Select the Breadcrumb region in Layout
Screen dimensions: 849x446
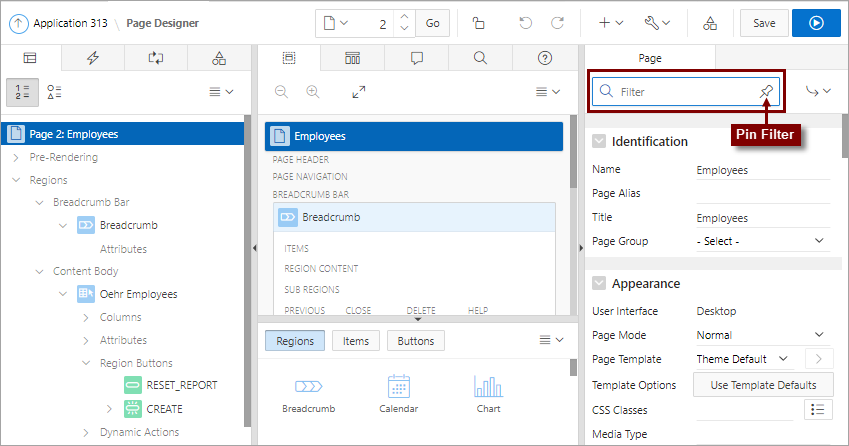pos(415,217)
